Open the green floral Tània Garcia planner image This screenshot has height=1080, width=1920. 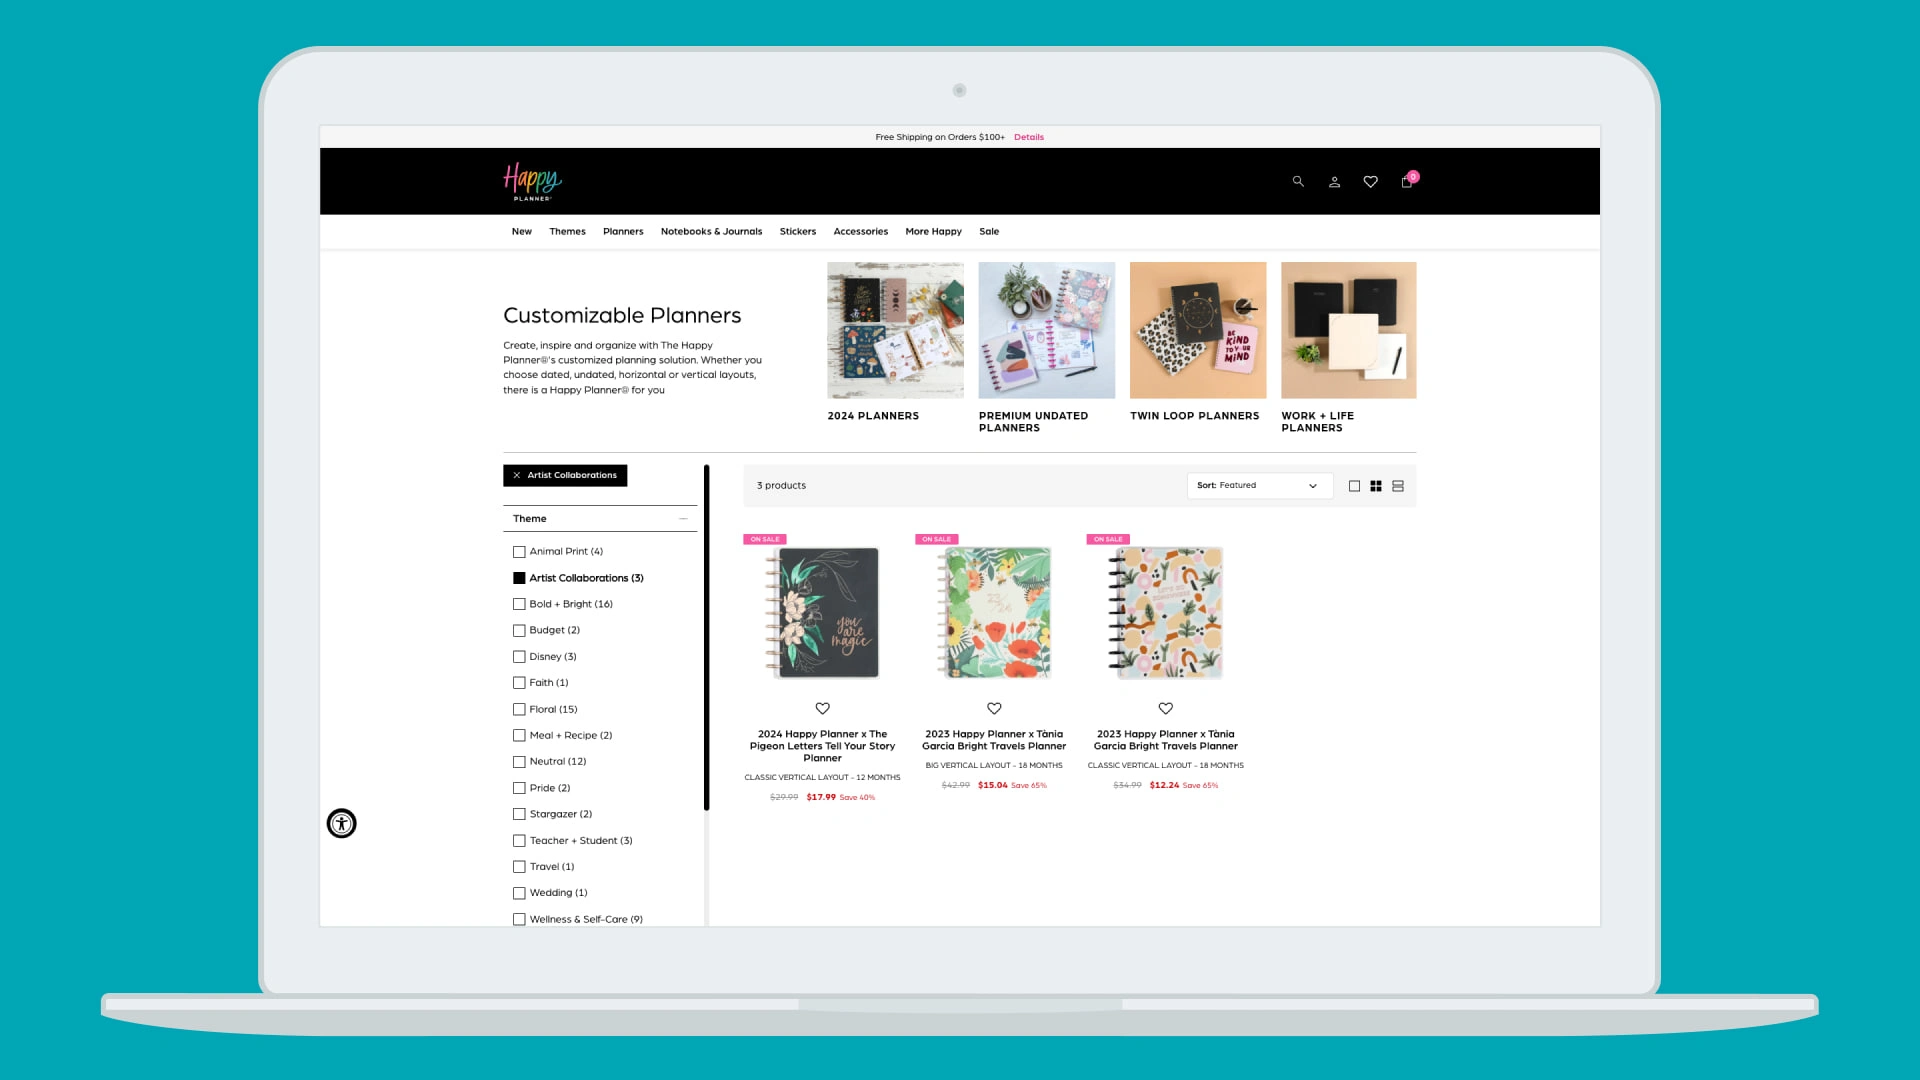[x=994, y=613]
